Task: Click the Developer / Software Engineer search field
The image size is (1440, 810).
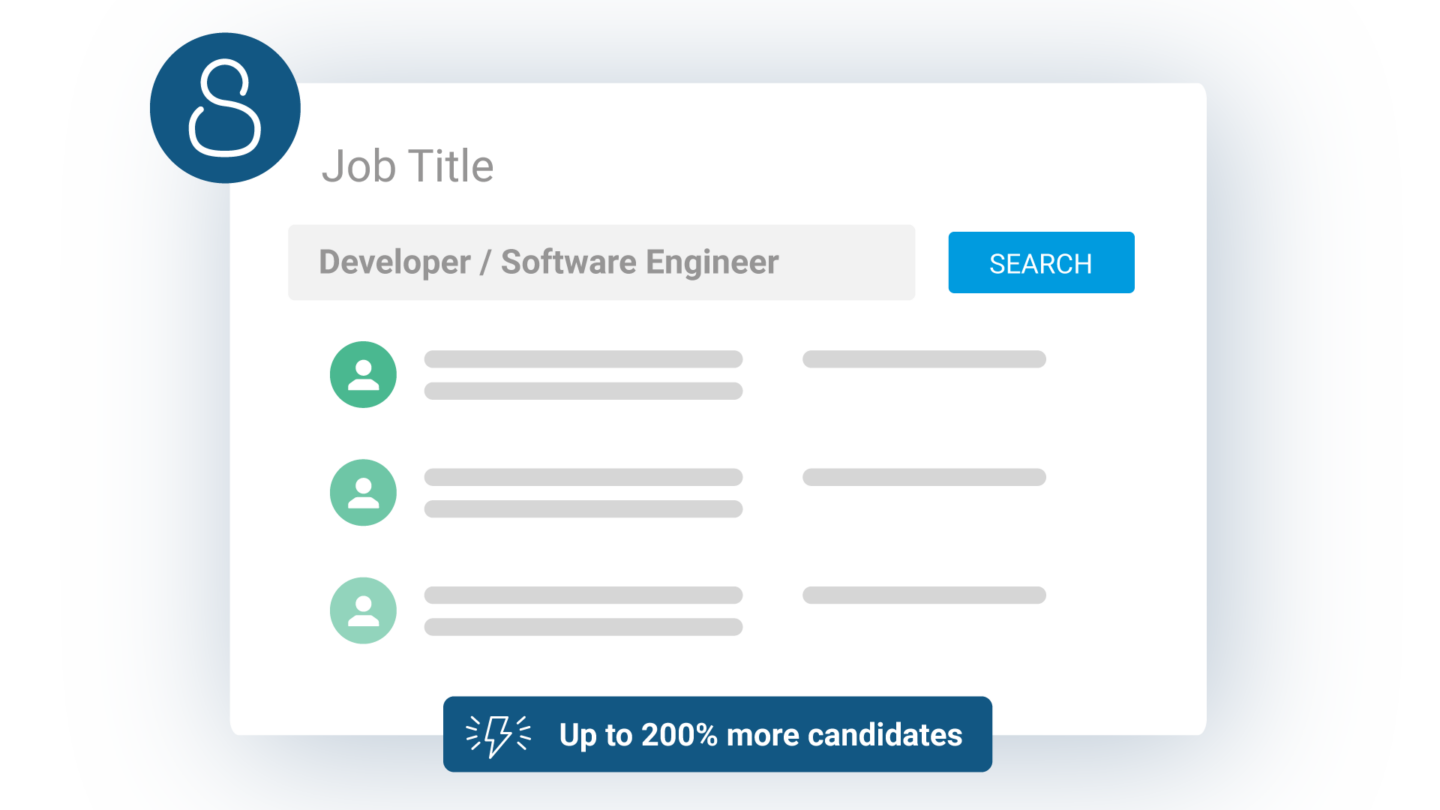Action: (x=601, y=263)
